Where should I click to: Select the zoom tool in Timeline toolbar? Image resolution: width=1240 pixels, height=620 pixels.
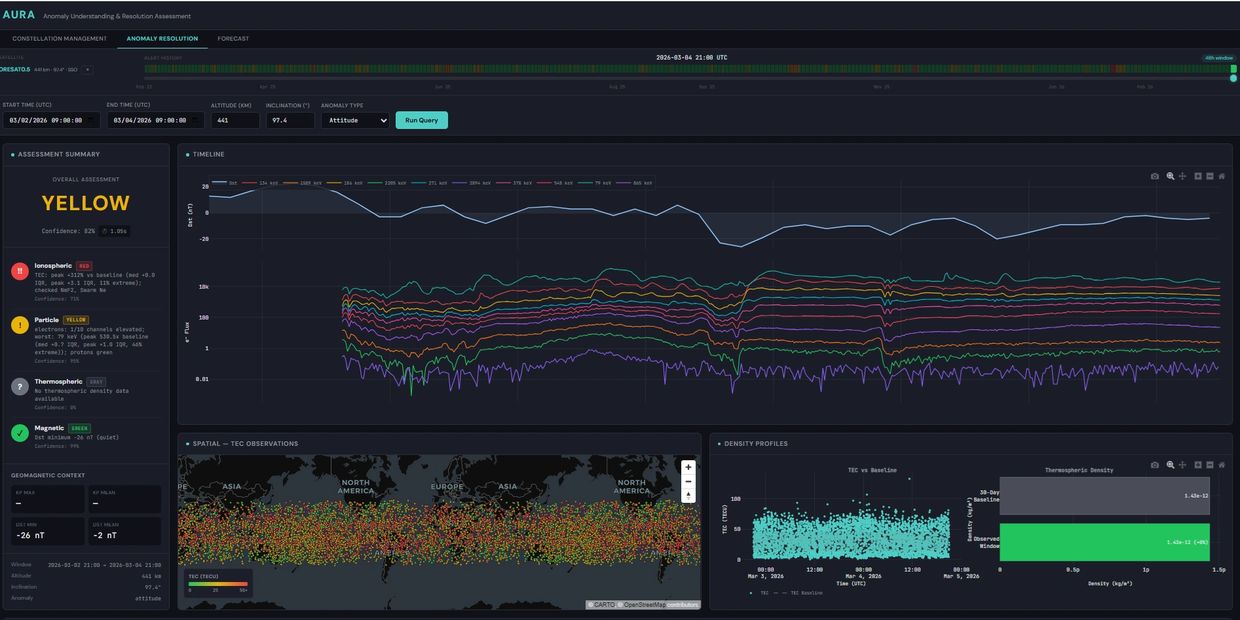tap(1170, 176)
